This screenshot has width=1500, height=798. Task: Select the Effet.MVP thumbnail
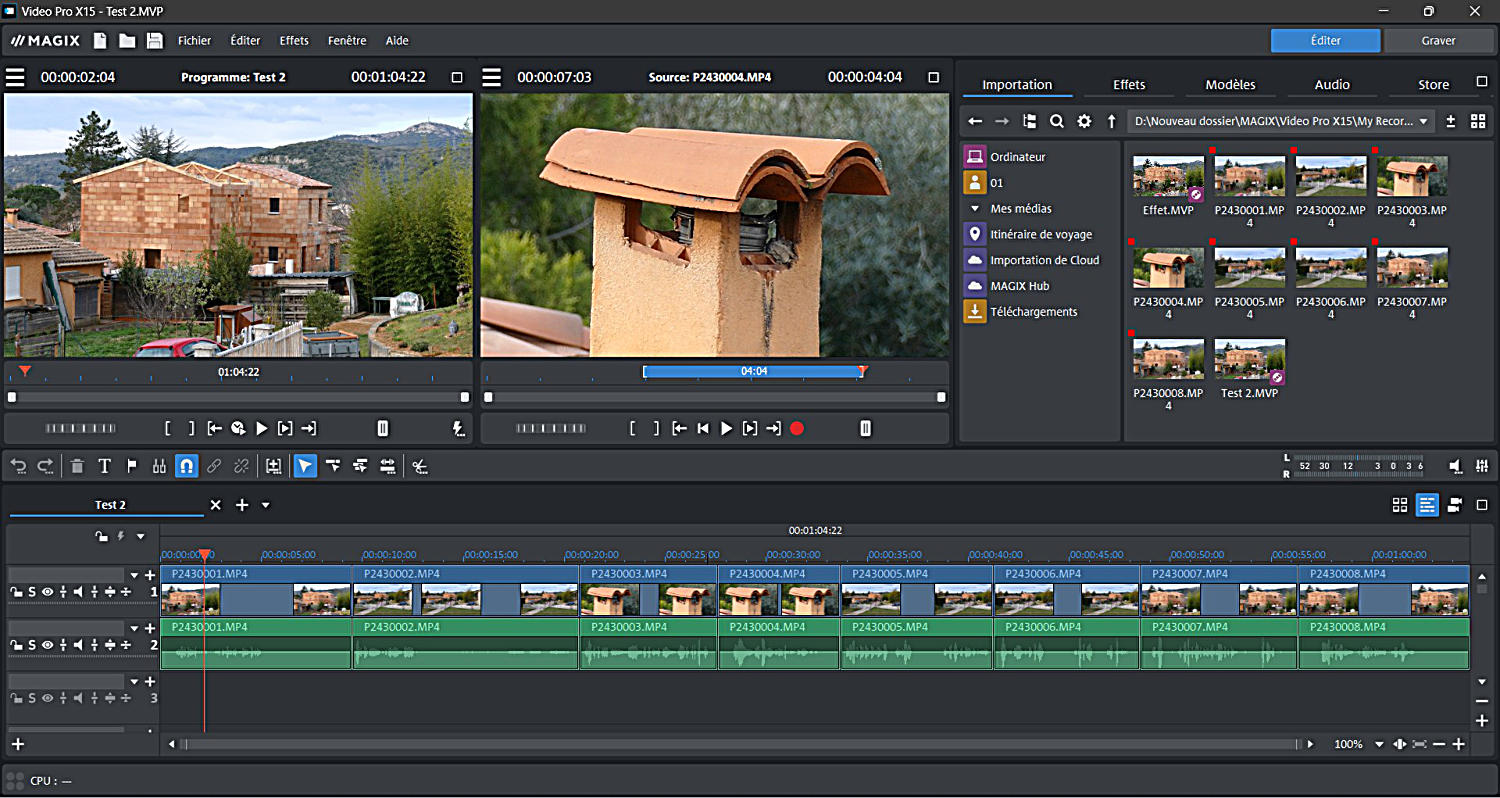click(x=1168, y=177)
